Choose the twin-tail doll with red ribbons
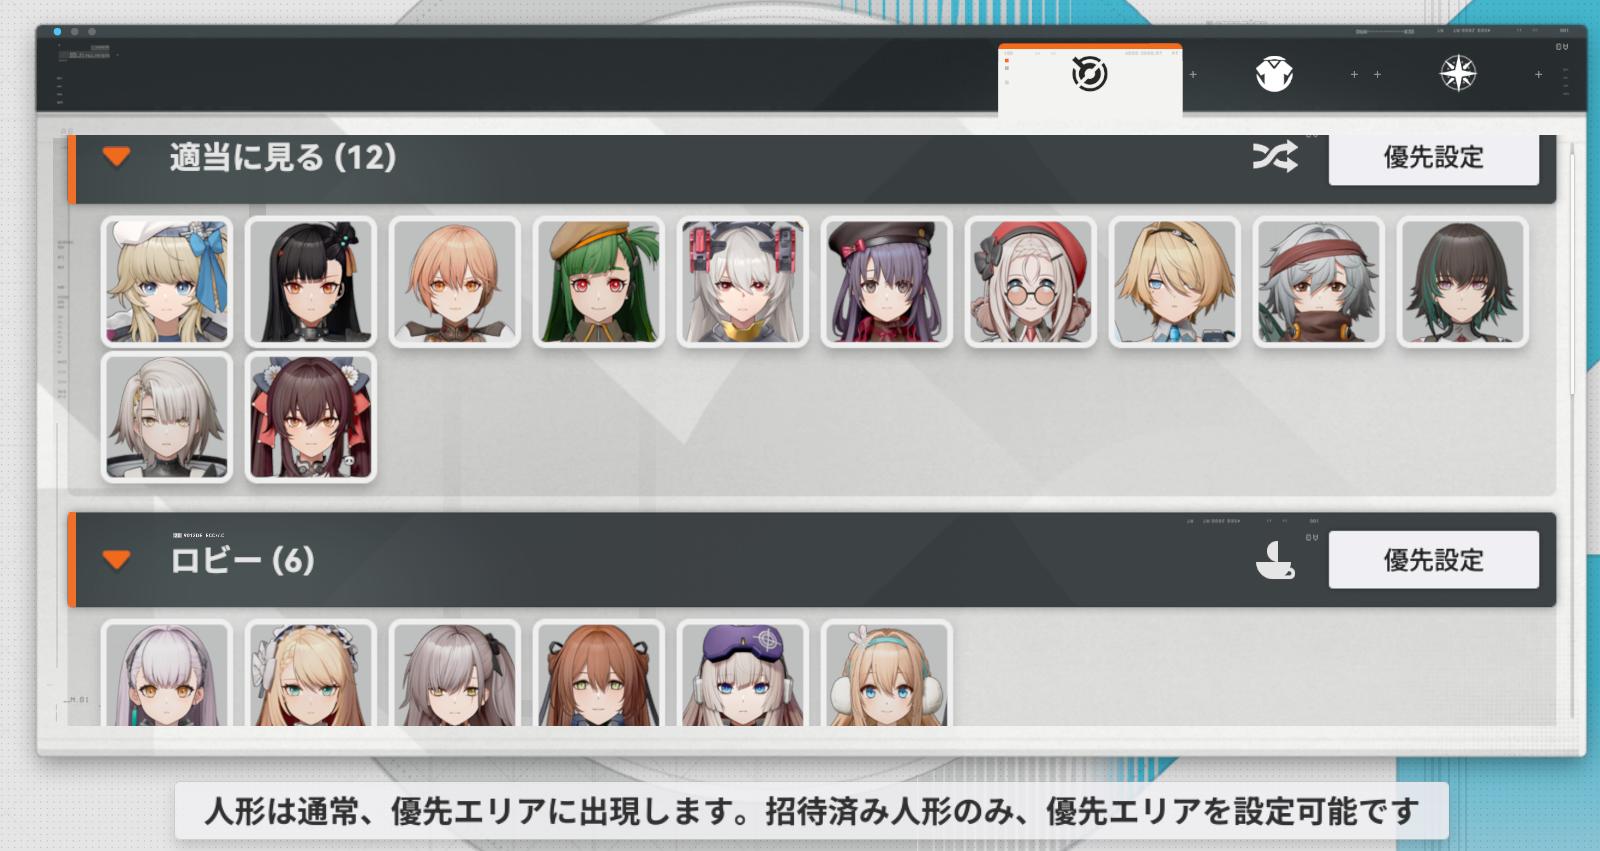 pos(311,417)
